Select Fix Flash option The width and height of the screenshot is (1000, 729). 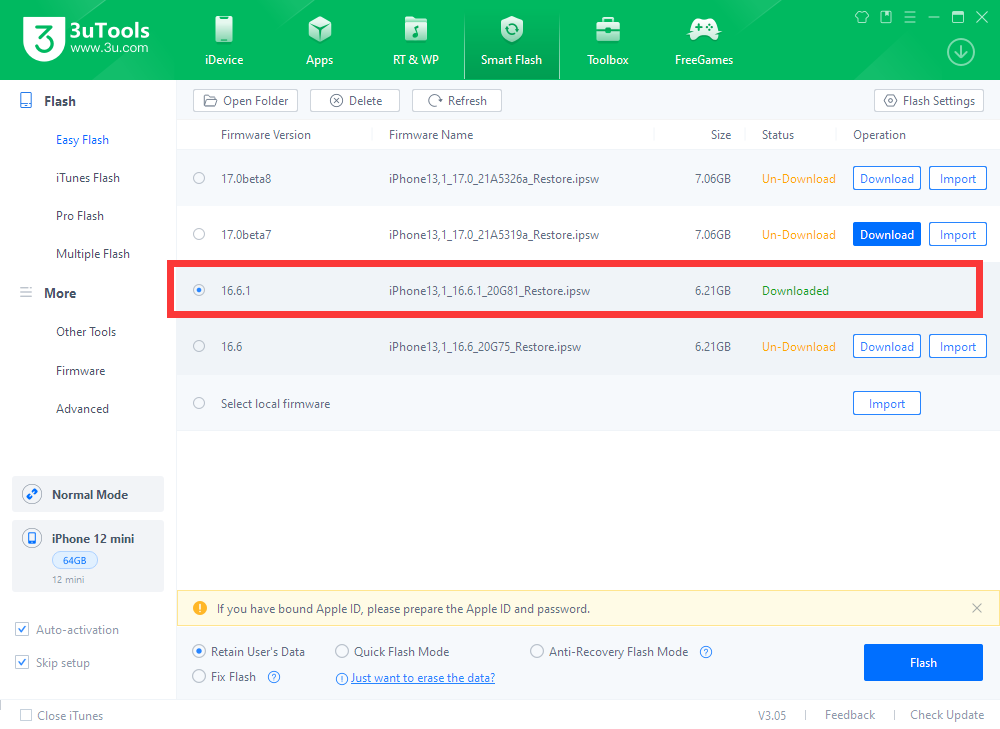pos(199,676)
